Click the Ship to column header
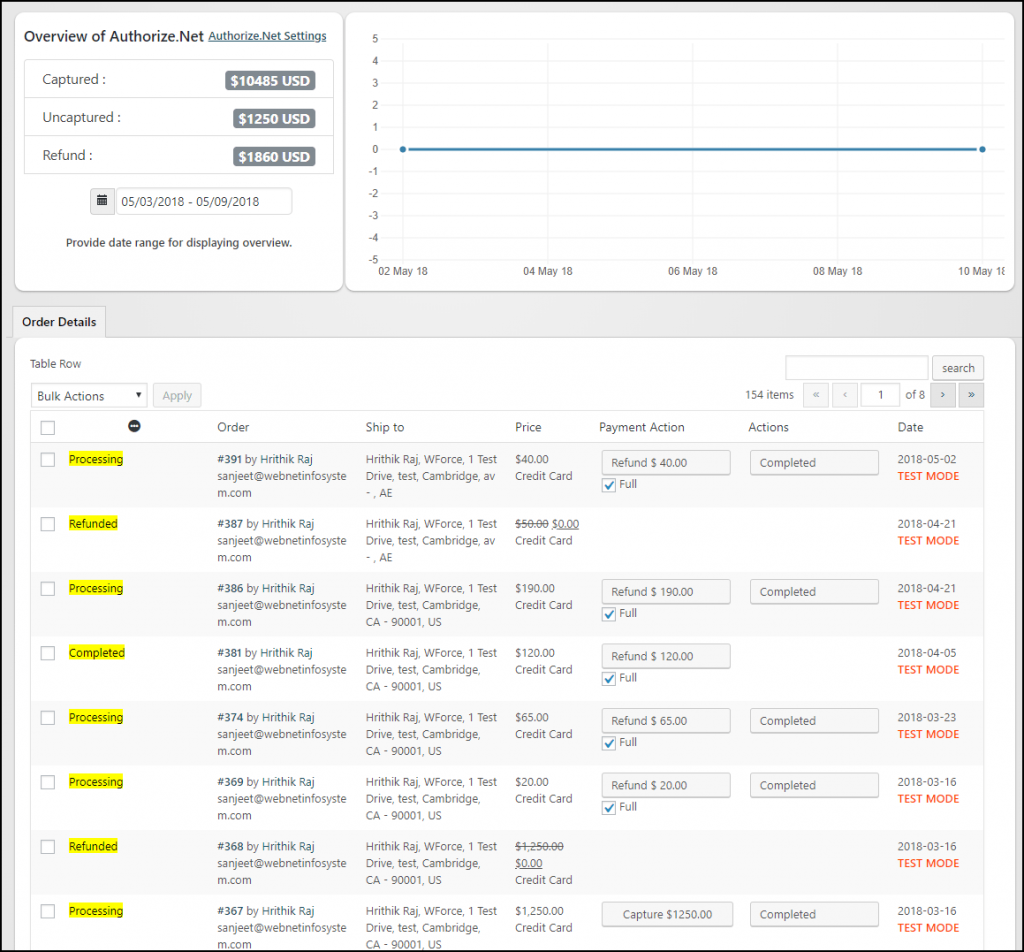This screenshot has height=952, width=1024. pos(385,427)
